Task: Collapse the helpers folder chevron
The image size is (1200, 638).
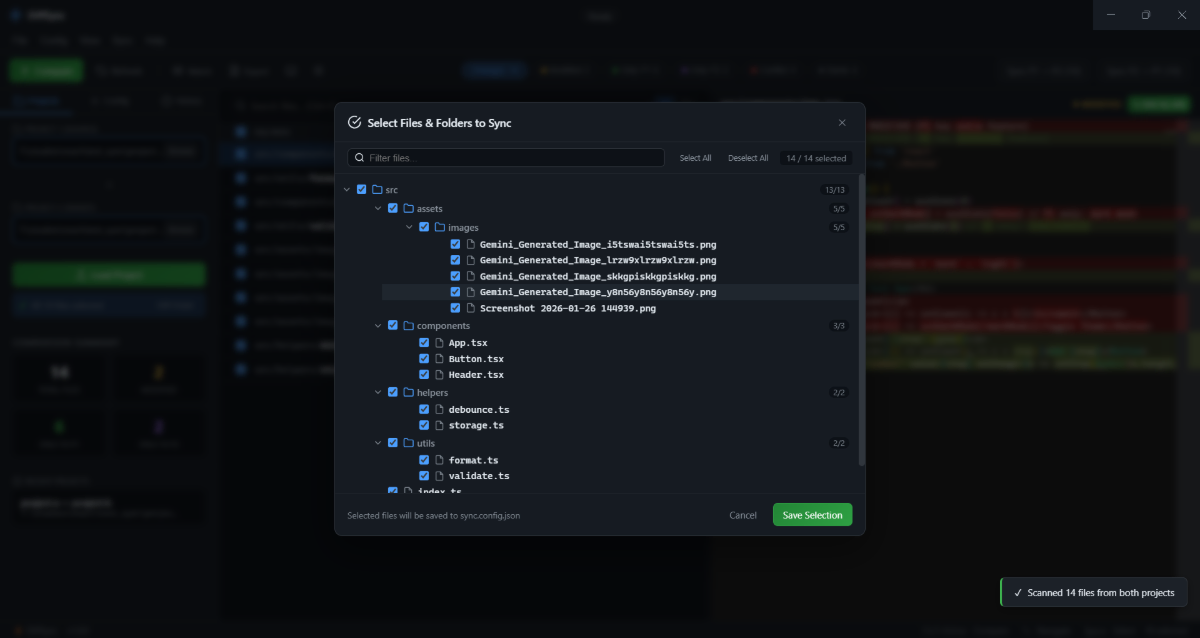Action: (378, 392)
